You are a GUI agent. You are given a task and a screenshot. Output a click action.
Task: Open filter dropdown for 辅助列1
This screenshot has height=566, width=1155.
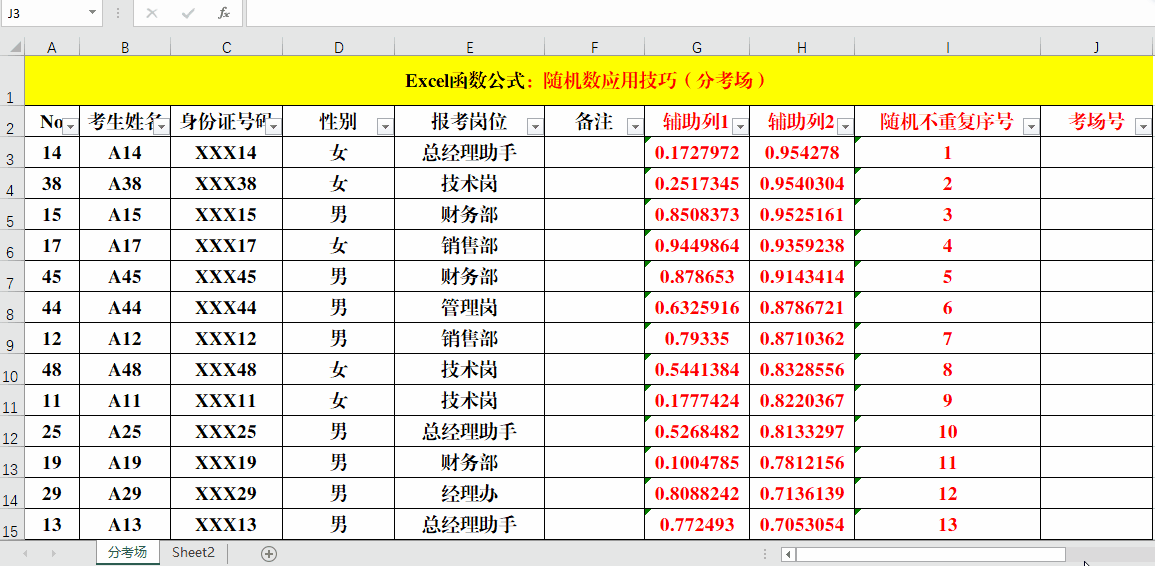point(740,126)
